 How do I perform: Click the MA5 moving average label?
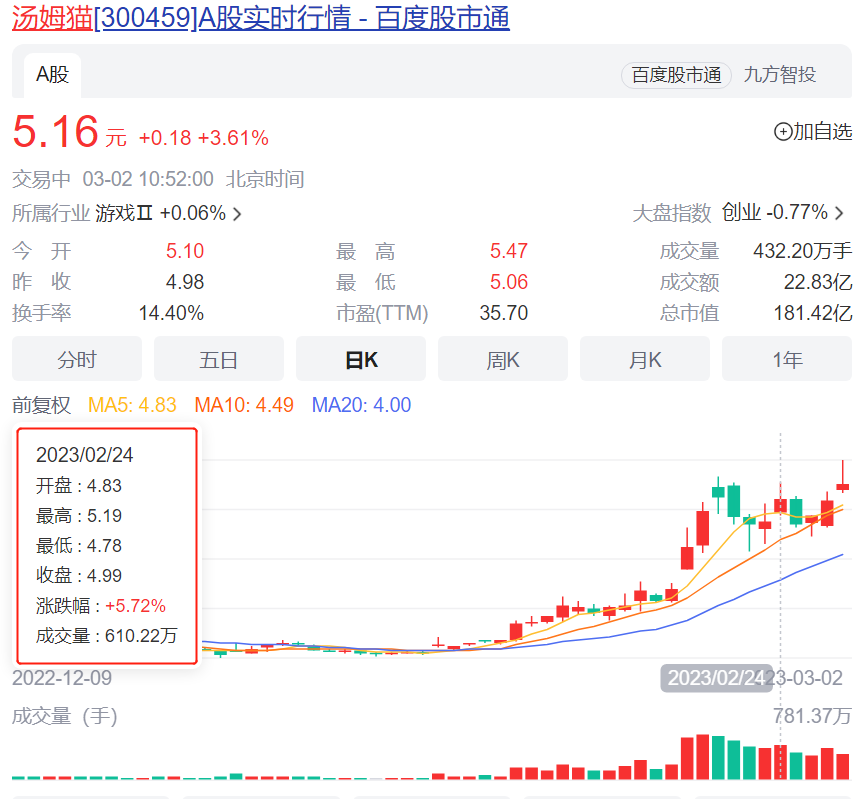pos(132,405)
